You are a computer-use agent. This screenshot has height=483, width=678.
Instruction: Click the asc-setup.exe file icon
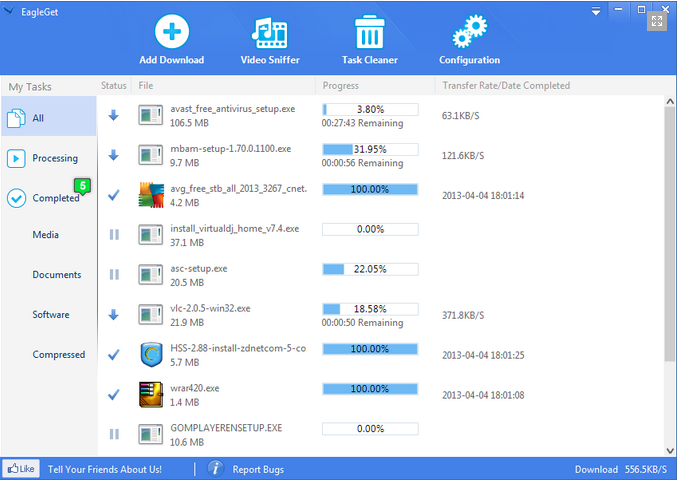[150, 275]
